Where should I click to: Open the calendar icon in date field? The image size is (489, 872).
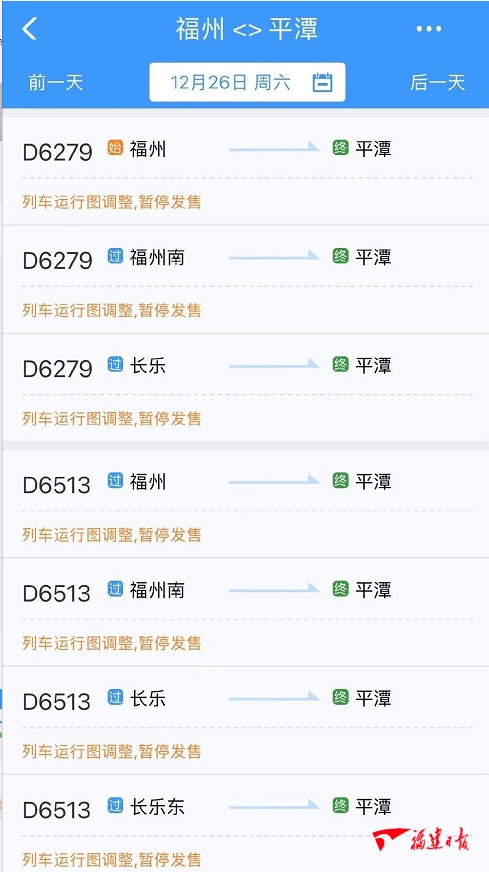322,82
